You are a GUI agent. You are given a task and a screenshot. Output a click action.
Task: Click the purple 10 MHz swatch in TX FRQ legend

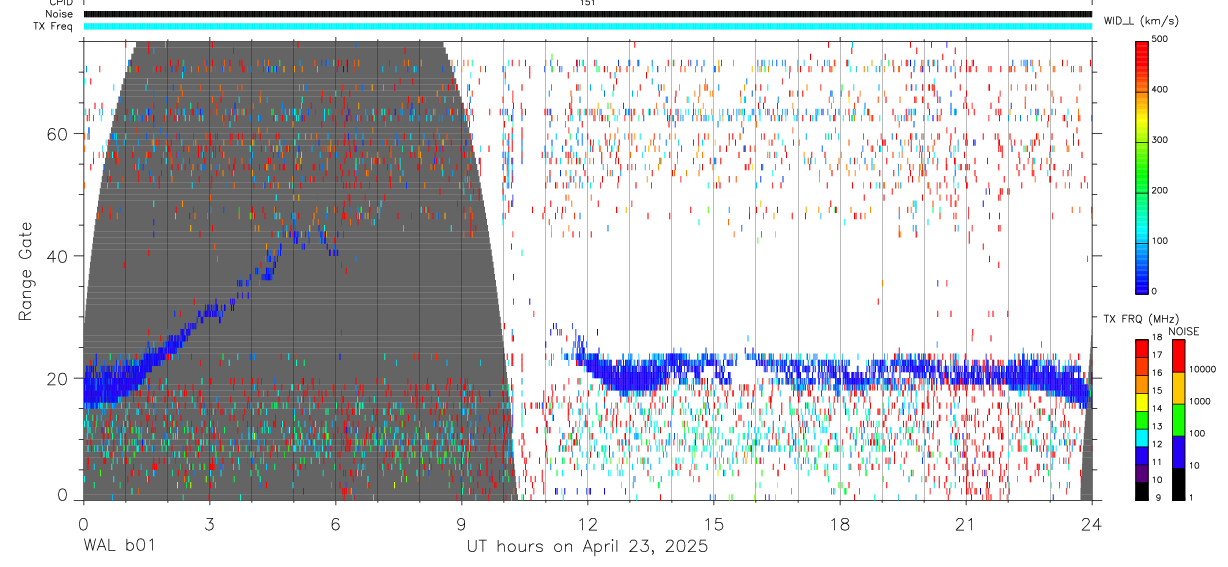(1142, 472)
